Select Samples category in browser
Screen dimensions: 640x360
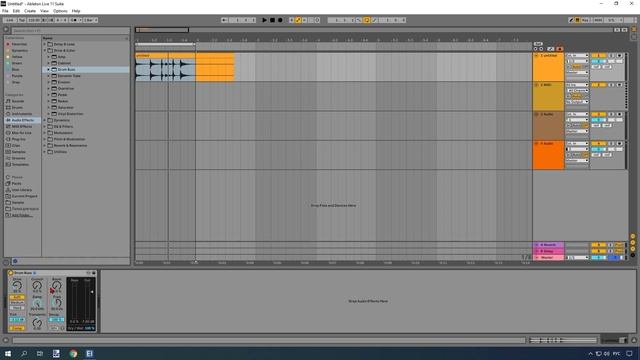pos(18,152)
